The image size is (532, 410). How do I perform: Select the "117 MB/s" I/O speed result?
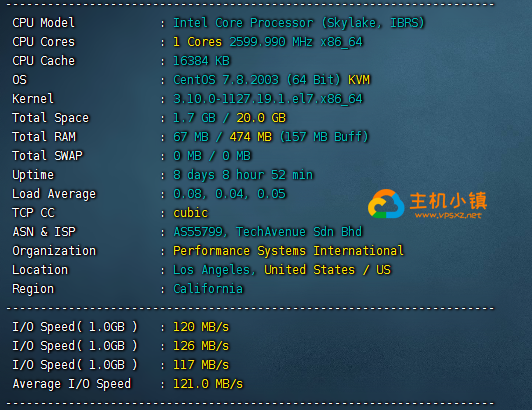[201, 365]
